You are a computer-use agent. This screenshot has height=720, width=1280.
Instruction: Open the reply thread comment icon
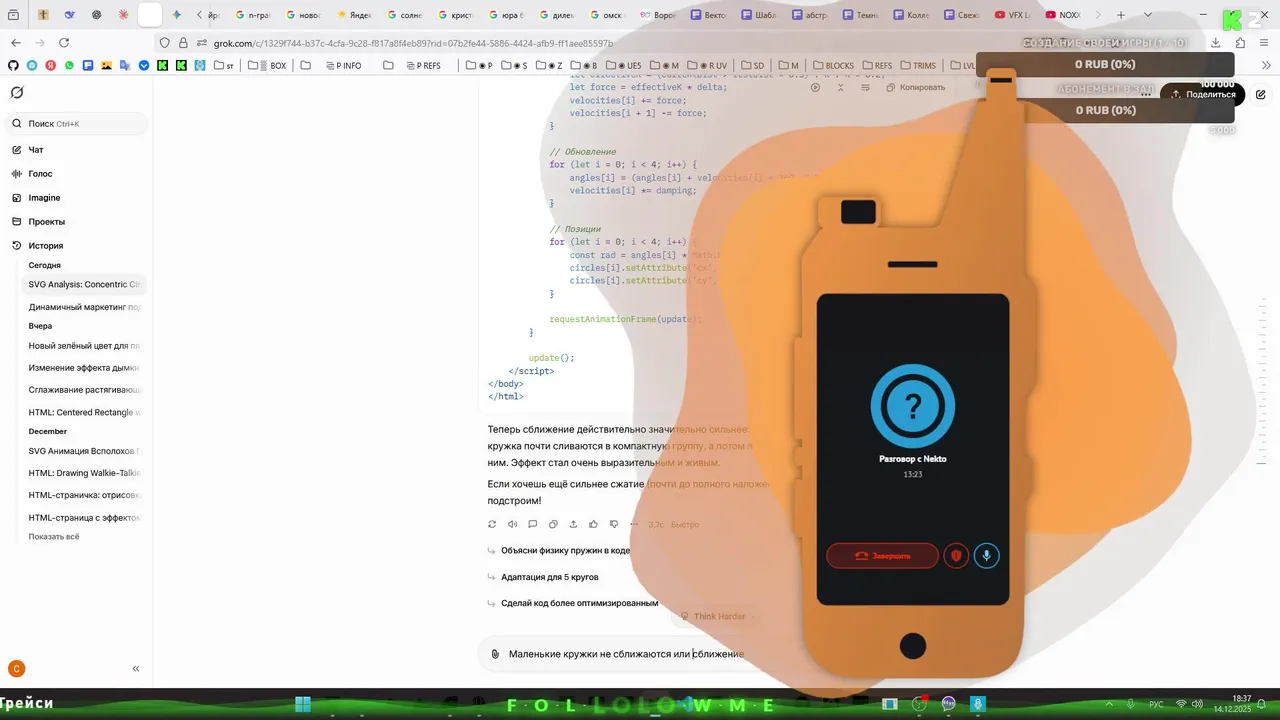click(532, 524)
